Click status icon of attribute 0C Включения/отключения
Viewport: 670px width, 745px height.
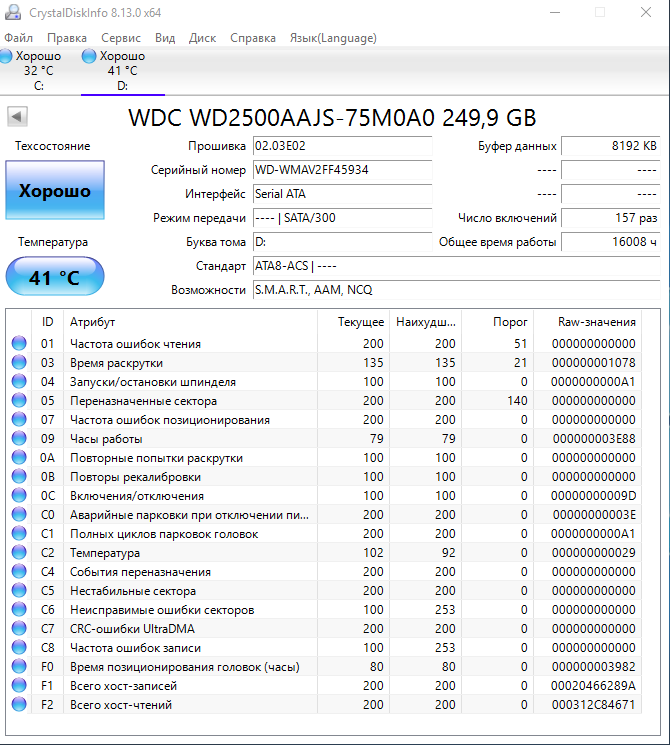[x=19, y=495]
